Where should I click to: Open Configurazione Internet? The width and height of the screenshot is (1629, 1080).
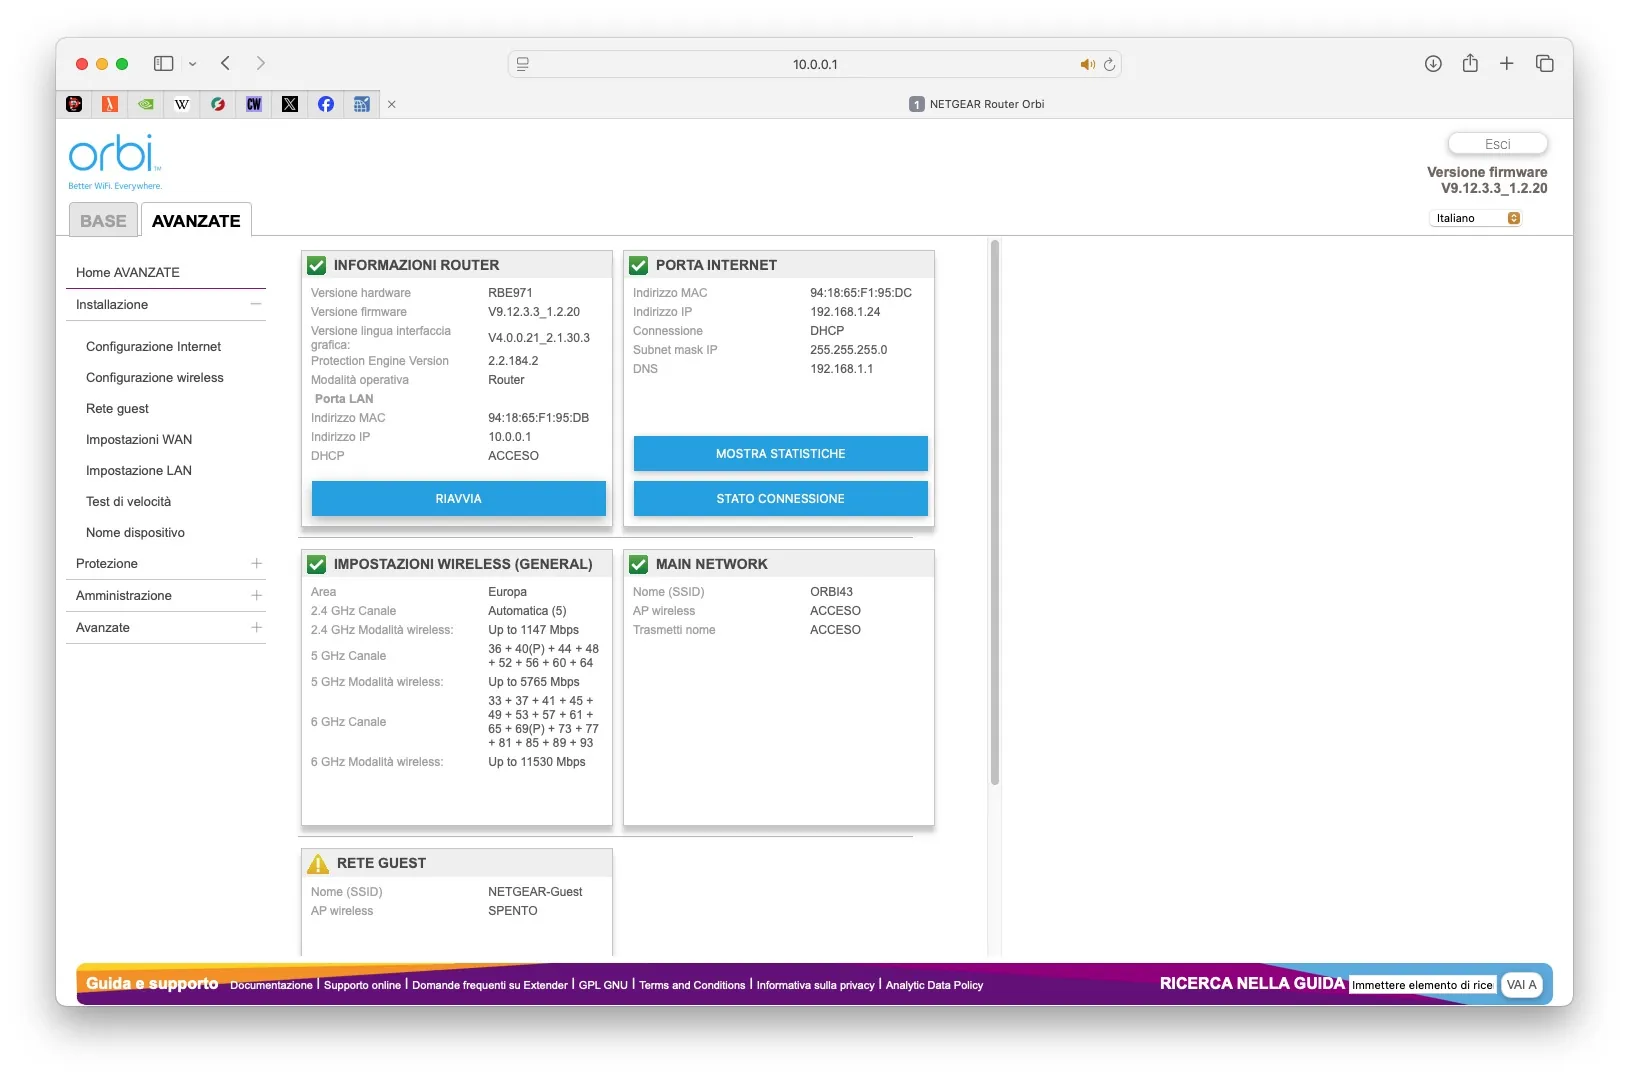pyautogui.click(x=153, y=347)
